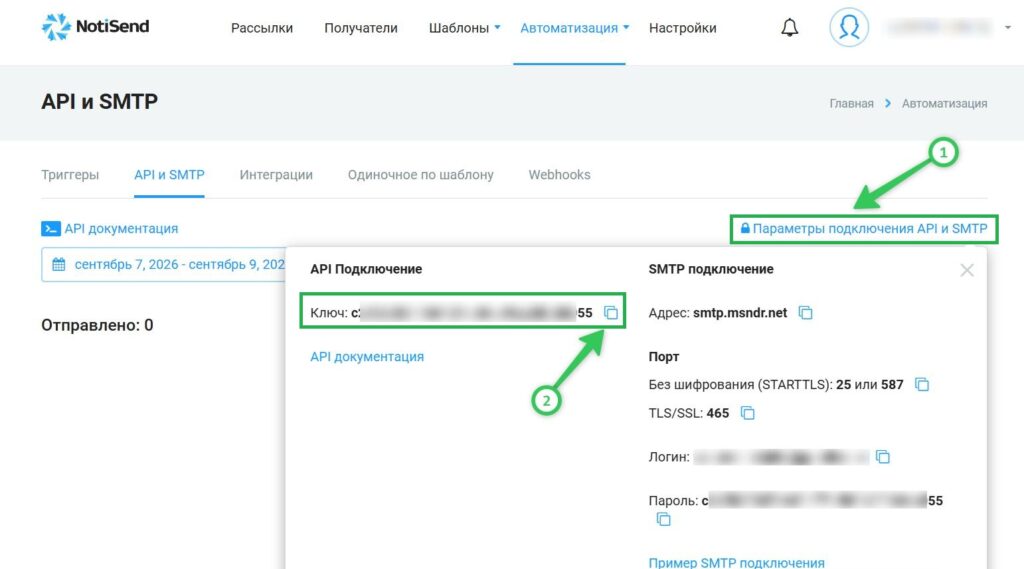Copy the STARTTLS port numbers

tap(922, 384)
